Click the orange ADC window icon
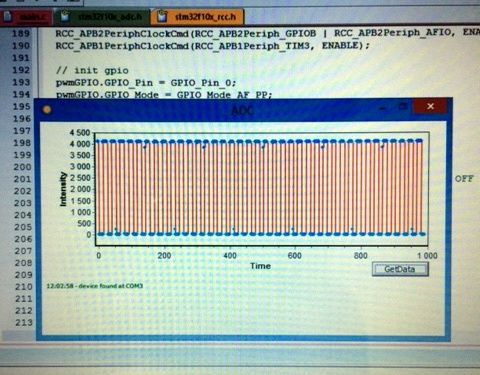480x375 pixels. (x=47, y=110)
